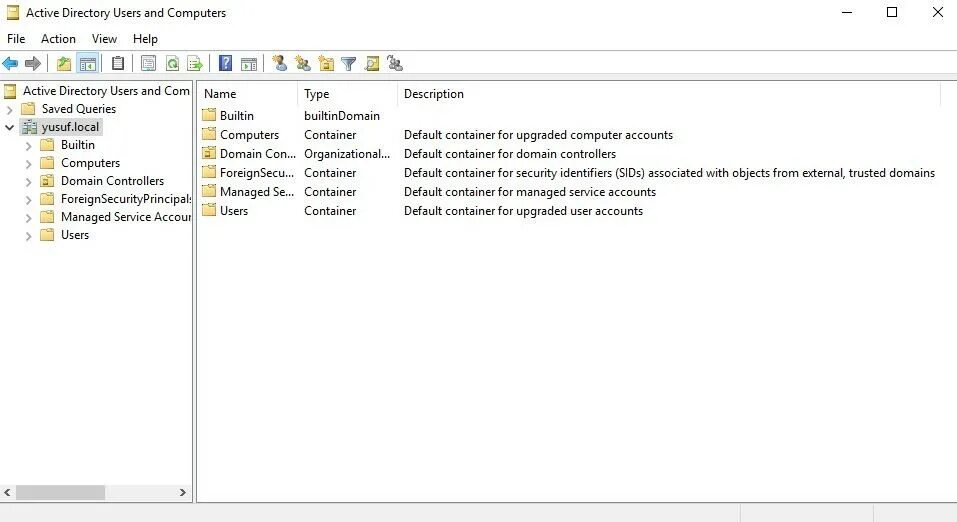Click the Back arrow in toolbar
Viewport: 957px width, 522px height.
coord(10,63)
